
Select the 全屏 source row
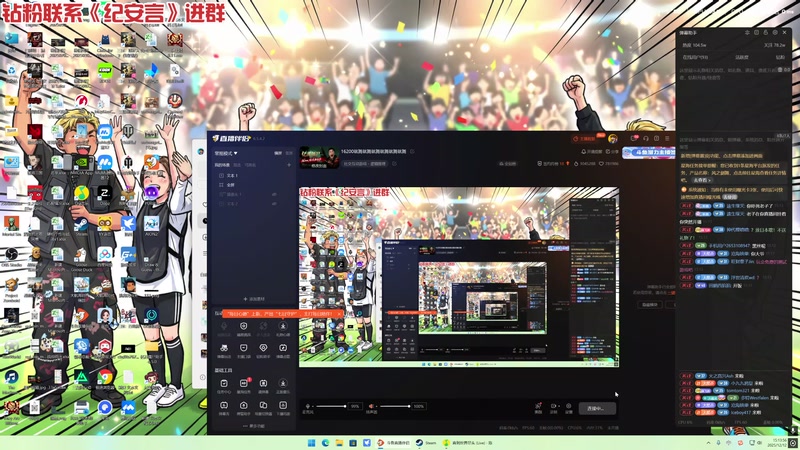pyautogui.click(x=253, y=185)
